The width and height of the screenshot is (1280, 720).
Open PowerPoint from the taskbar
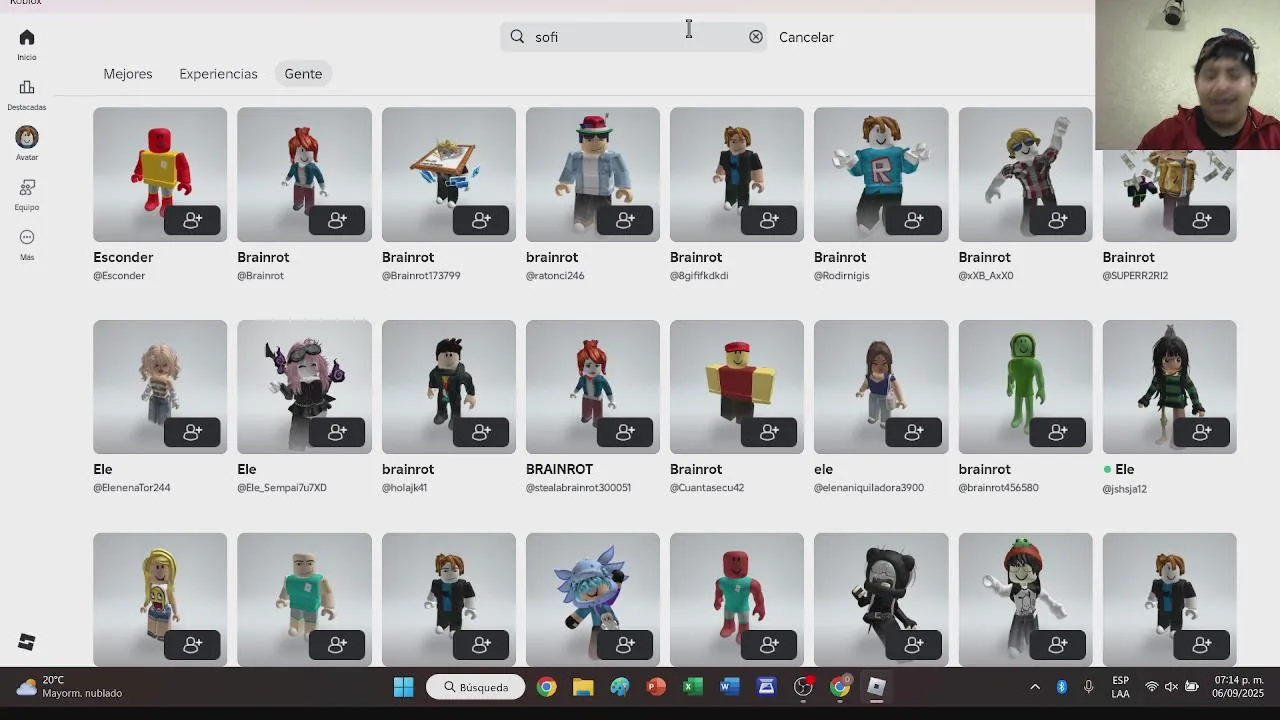(x=656, y=687)
